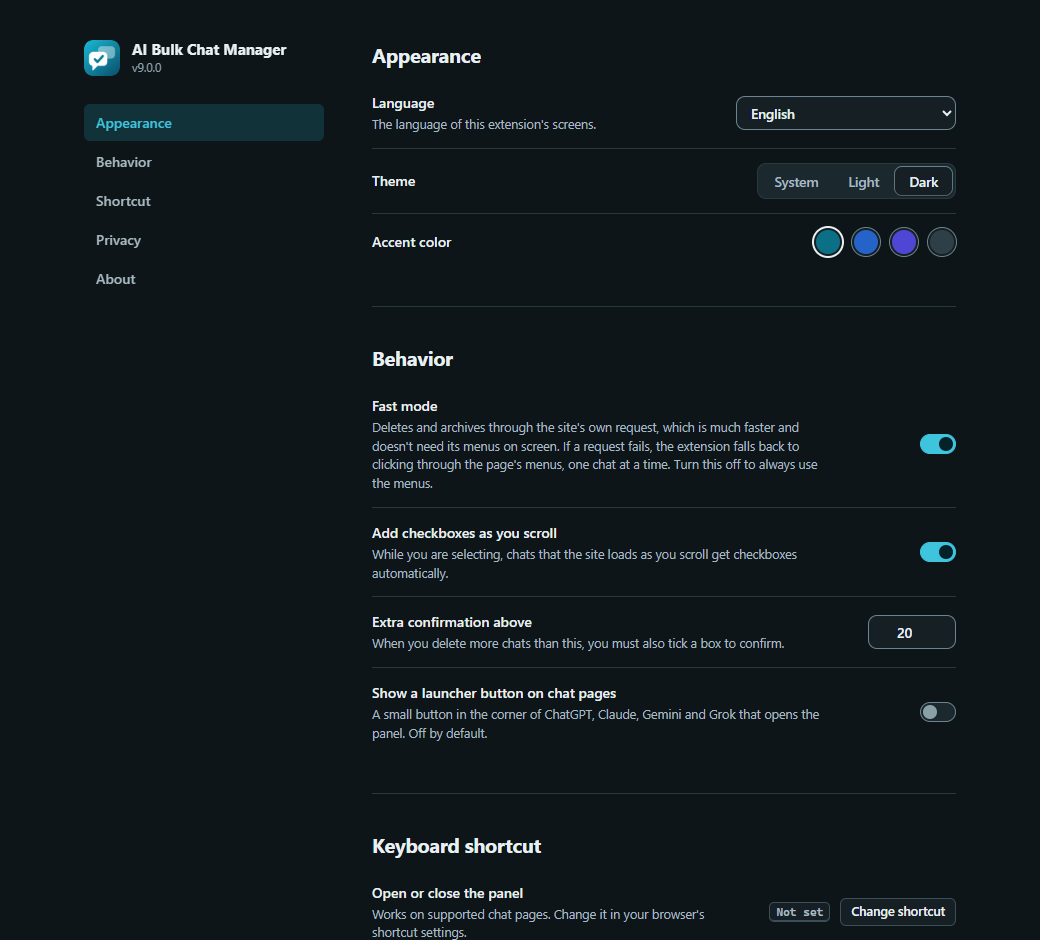The image size is (1040, 940).
Task: Expand the Language dropdown showing English
Action: point(846,113)
